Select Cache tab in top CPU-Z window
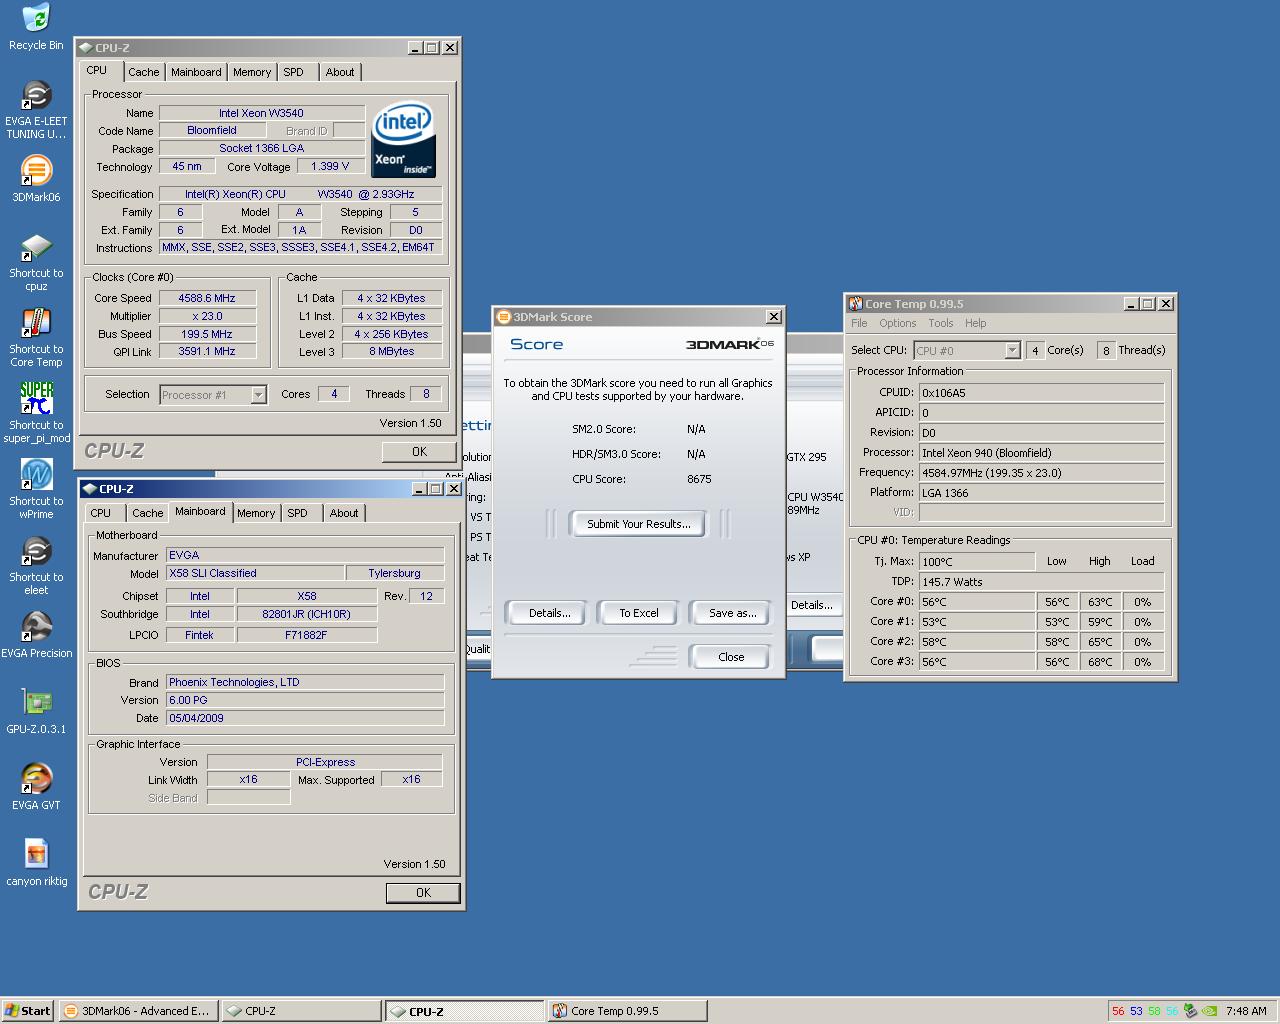Image resolution: width=1280 pixels, height=1024 pixels. 143,72
